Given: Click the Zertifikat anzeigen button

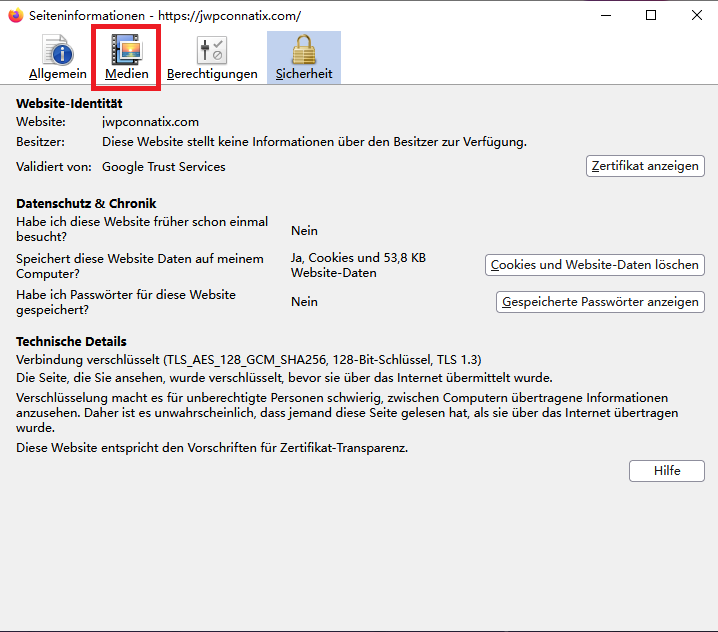Looking at the screenshot, I should 645,166.
